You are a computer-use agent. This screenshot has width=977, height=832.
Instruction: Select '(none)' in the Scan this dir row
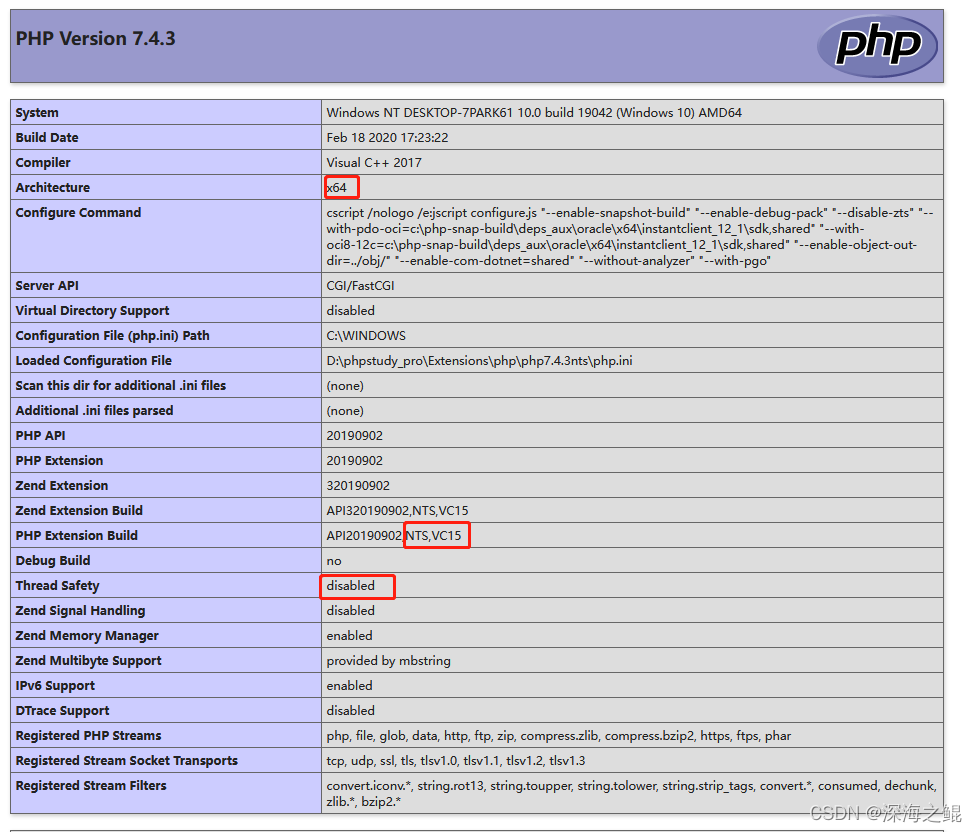pyautogui.click(x=345, y=386)
